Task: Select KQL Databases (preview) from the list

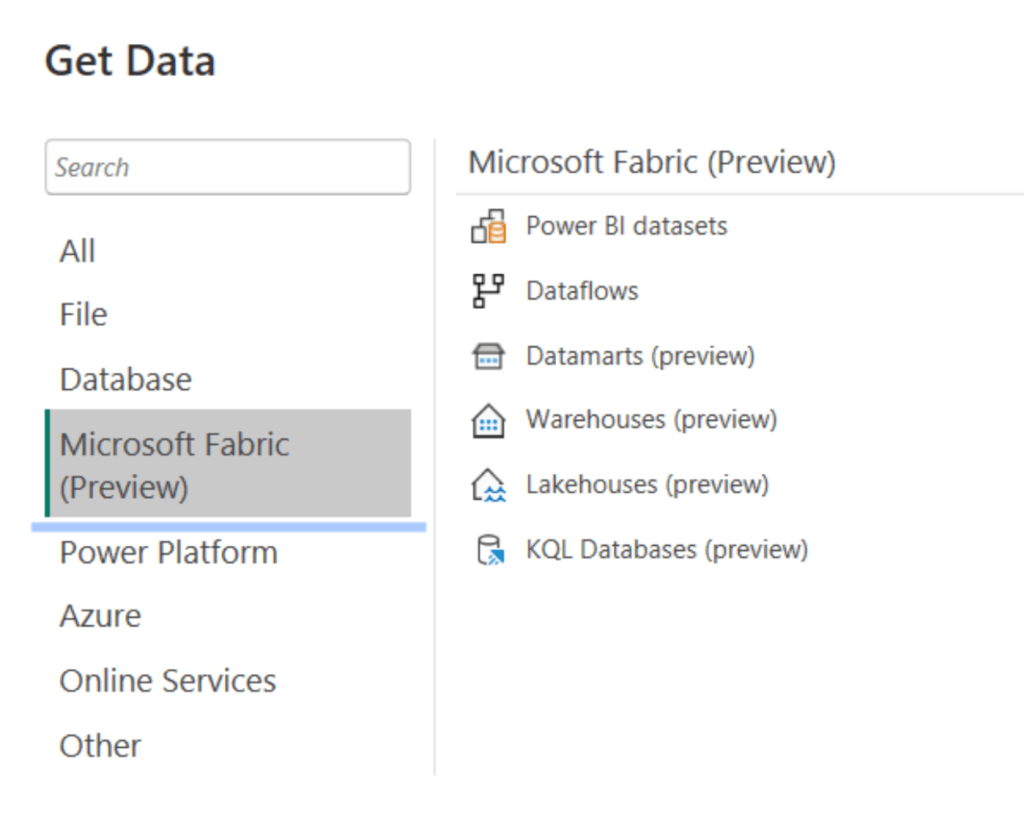Action: click(665, 549)
